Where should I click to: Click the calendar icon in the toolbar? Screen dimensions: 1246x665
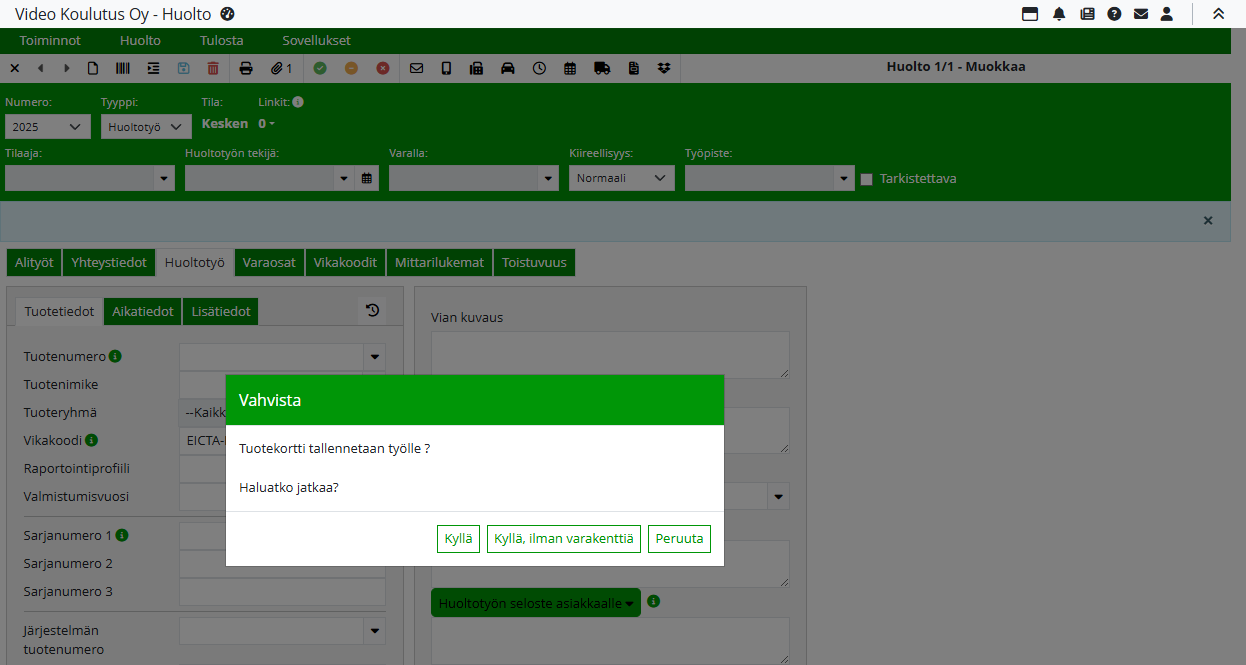(570, 68)
